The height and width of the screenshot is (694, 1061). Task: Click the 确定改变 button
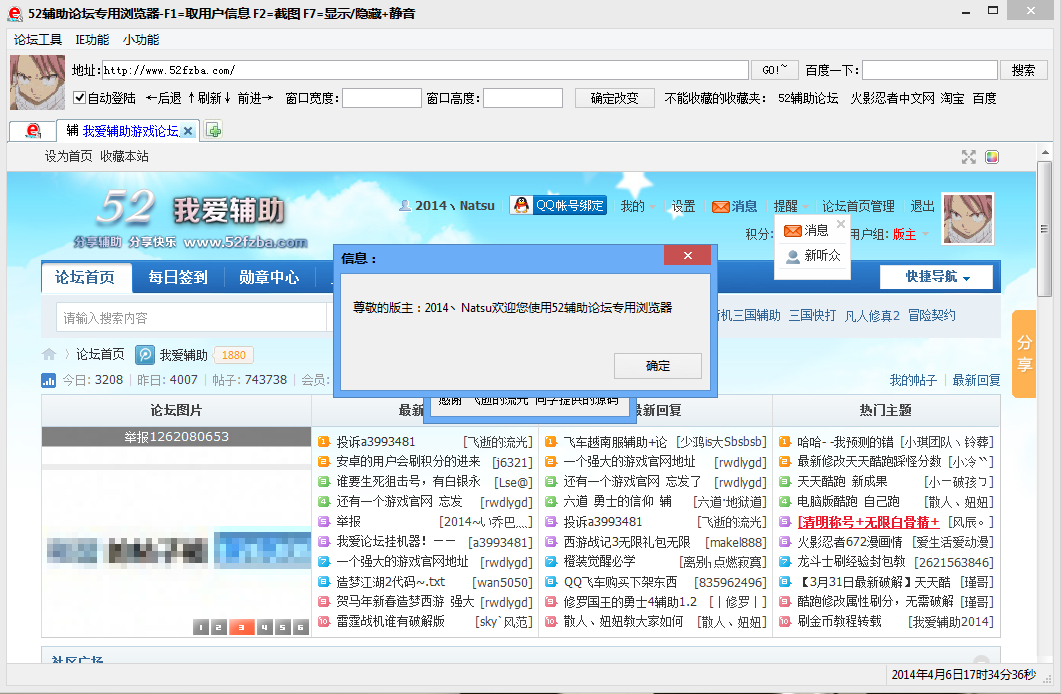click(614, 99)
